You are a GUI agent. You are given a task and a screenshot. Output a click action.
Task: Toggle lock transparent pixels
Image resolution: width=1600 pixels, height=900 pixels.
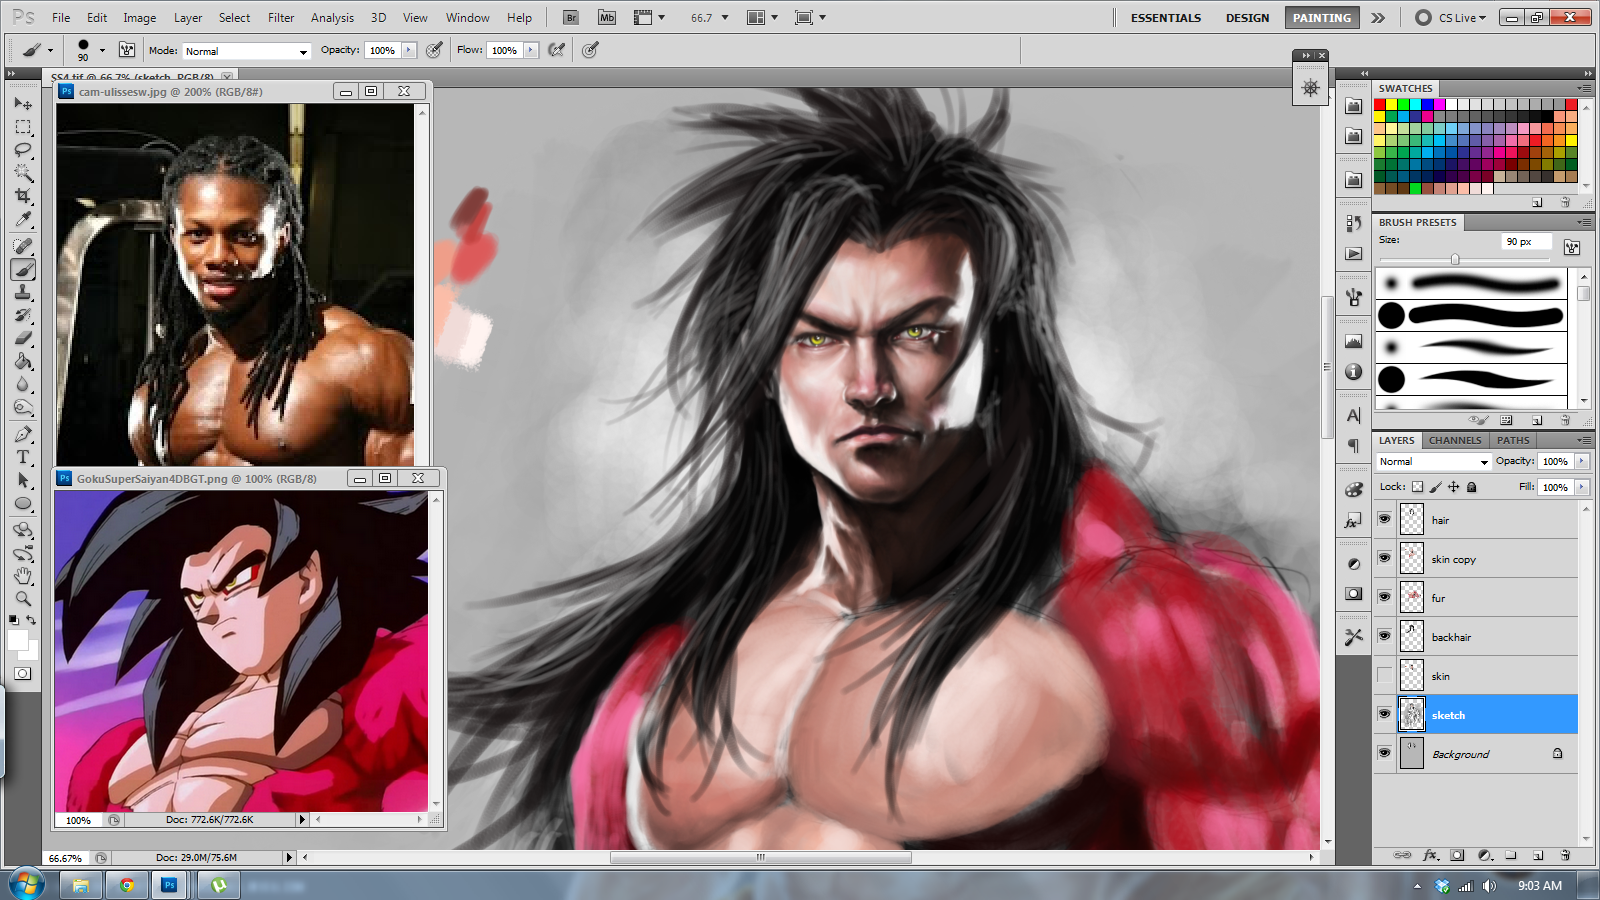pyautogui.click(x=1417, y=487)
